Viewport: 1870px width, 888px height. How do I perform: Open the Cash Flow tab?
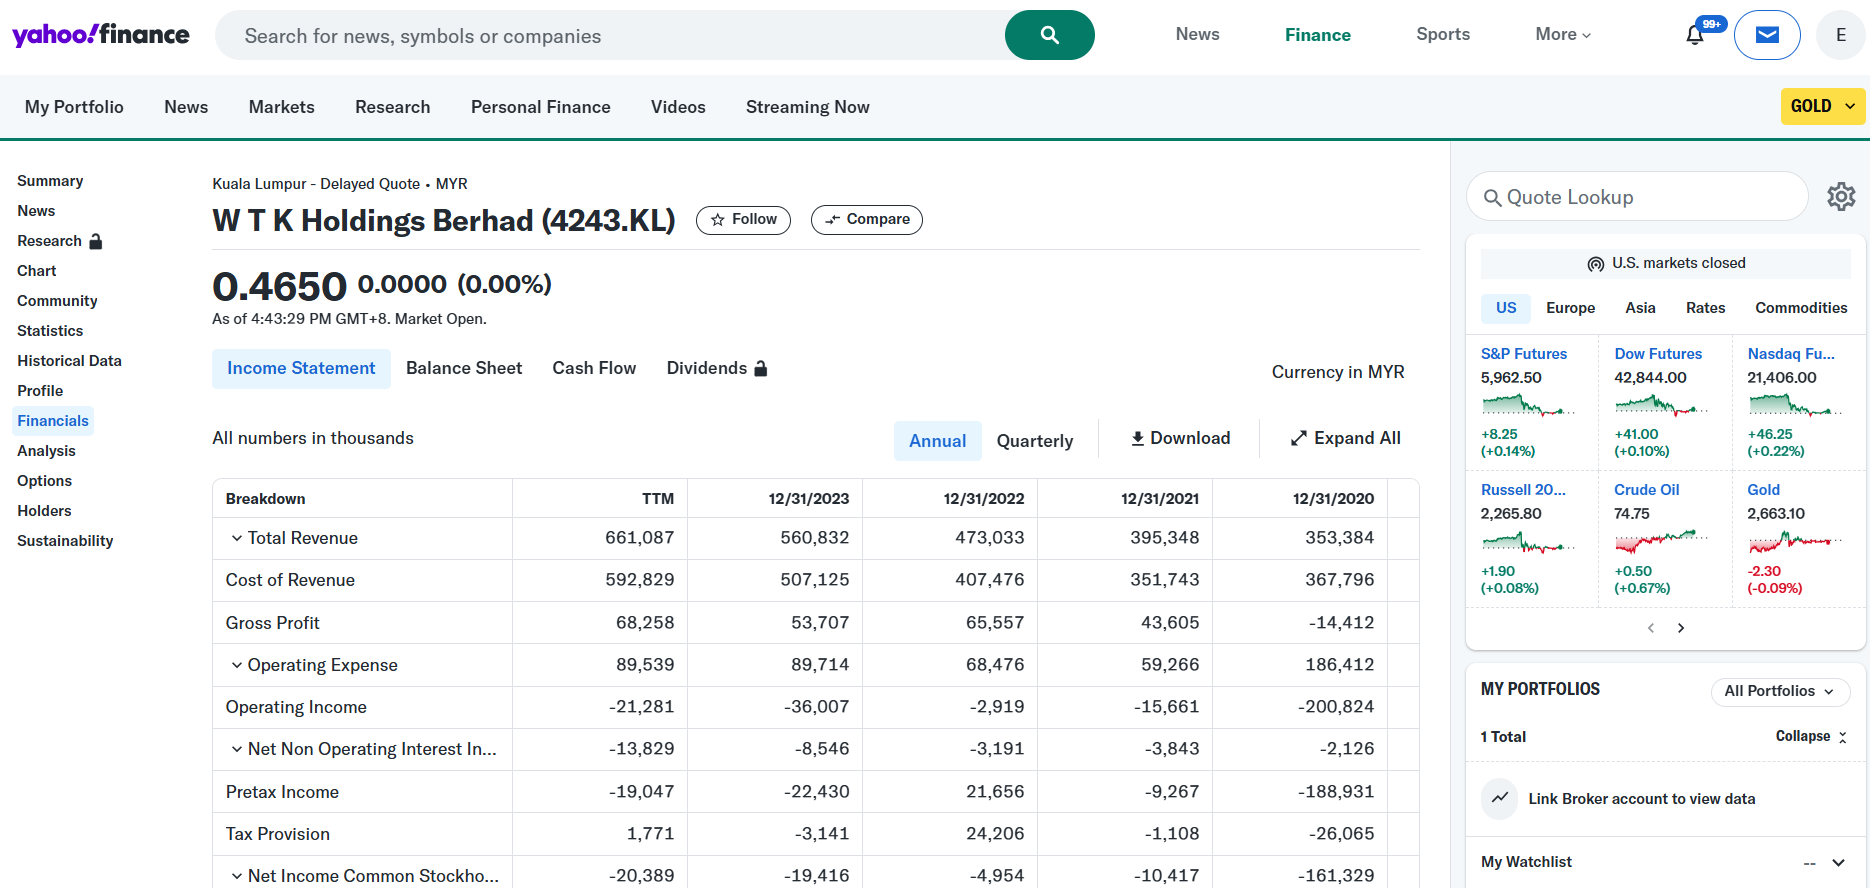[594, 368]
